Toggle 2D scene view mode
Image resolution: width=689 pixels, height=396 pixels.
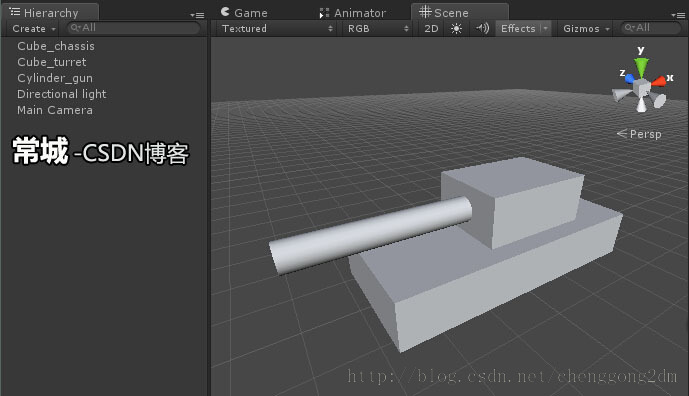click(x=431, y=29)
